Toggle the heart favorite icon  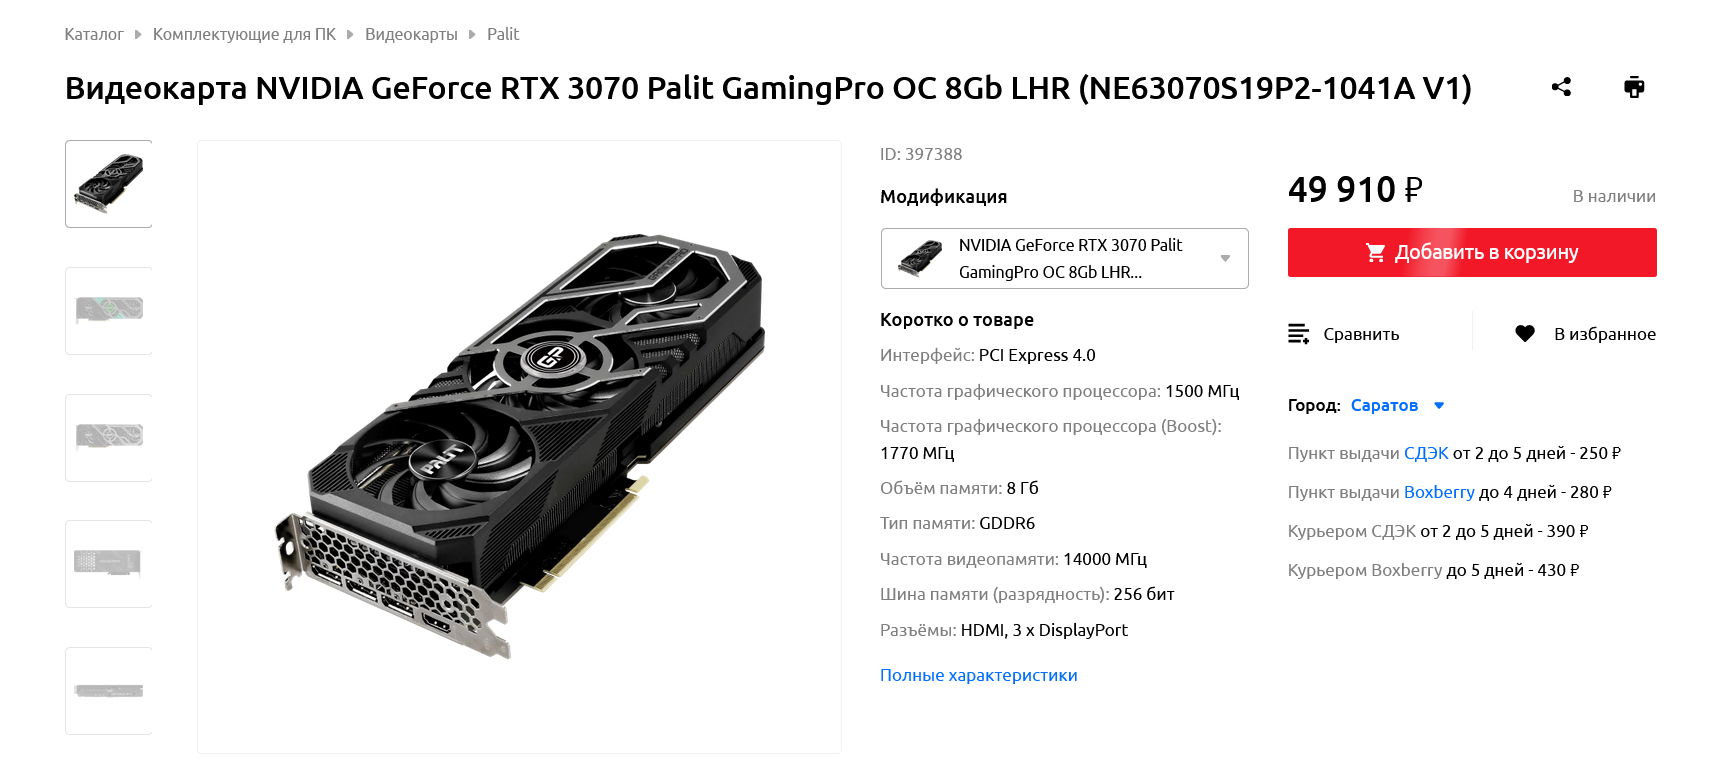point(1524,334)
